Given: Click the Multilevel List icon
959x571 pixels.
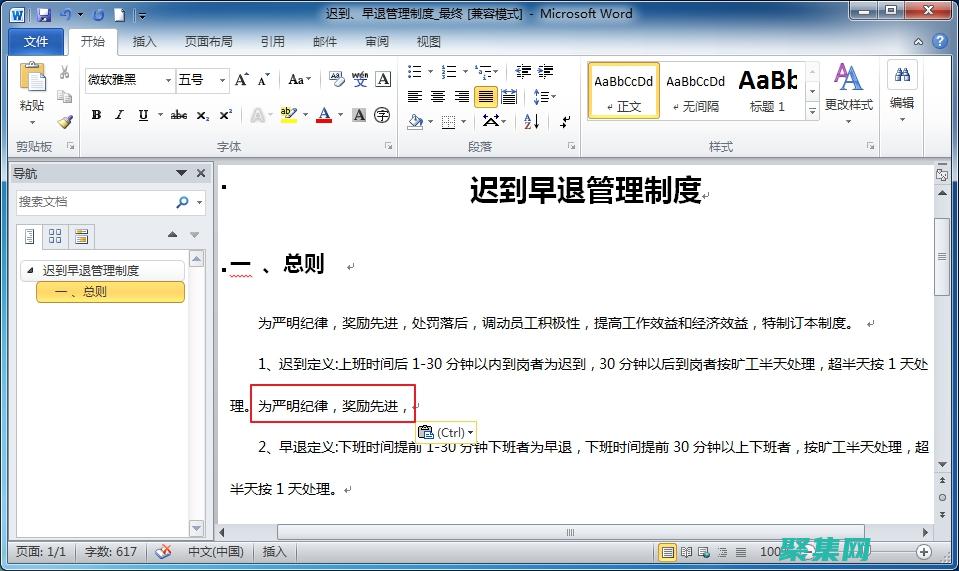Looking at the screenshot, I should click(484, 72).
